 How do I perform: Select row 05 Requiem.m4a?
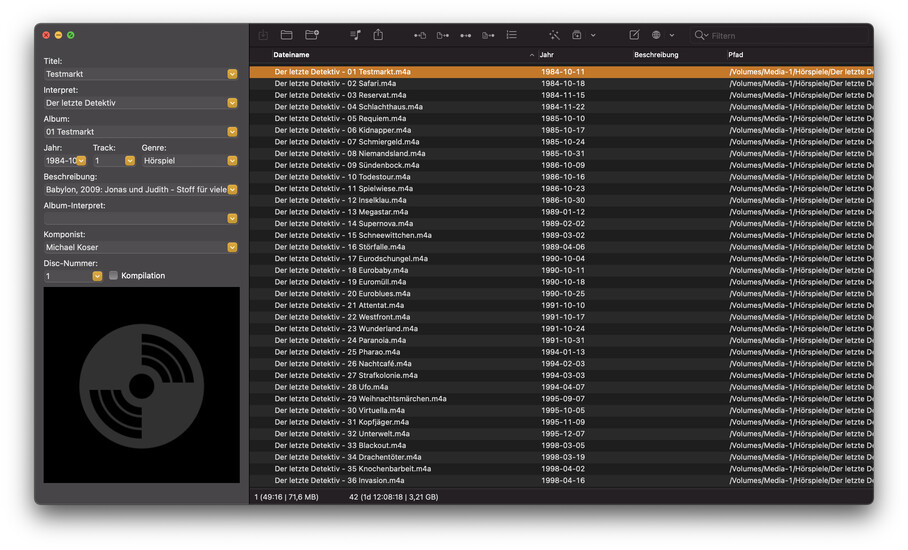561,119
